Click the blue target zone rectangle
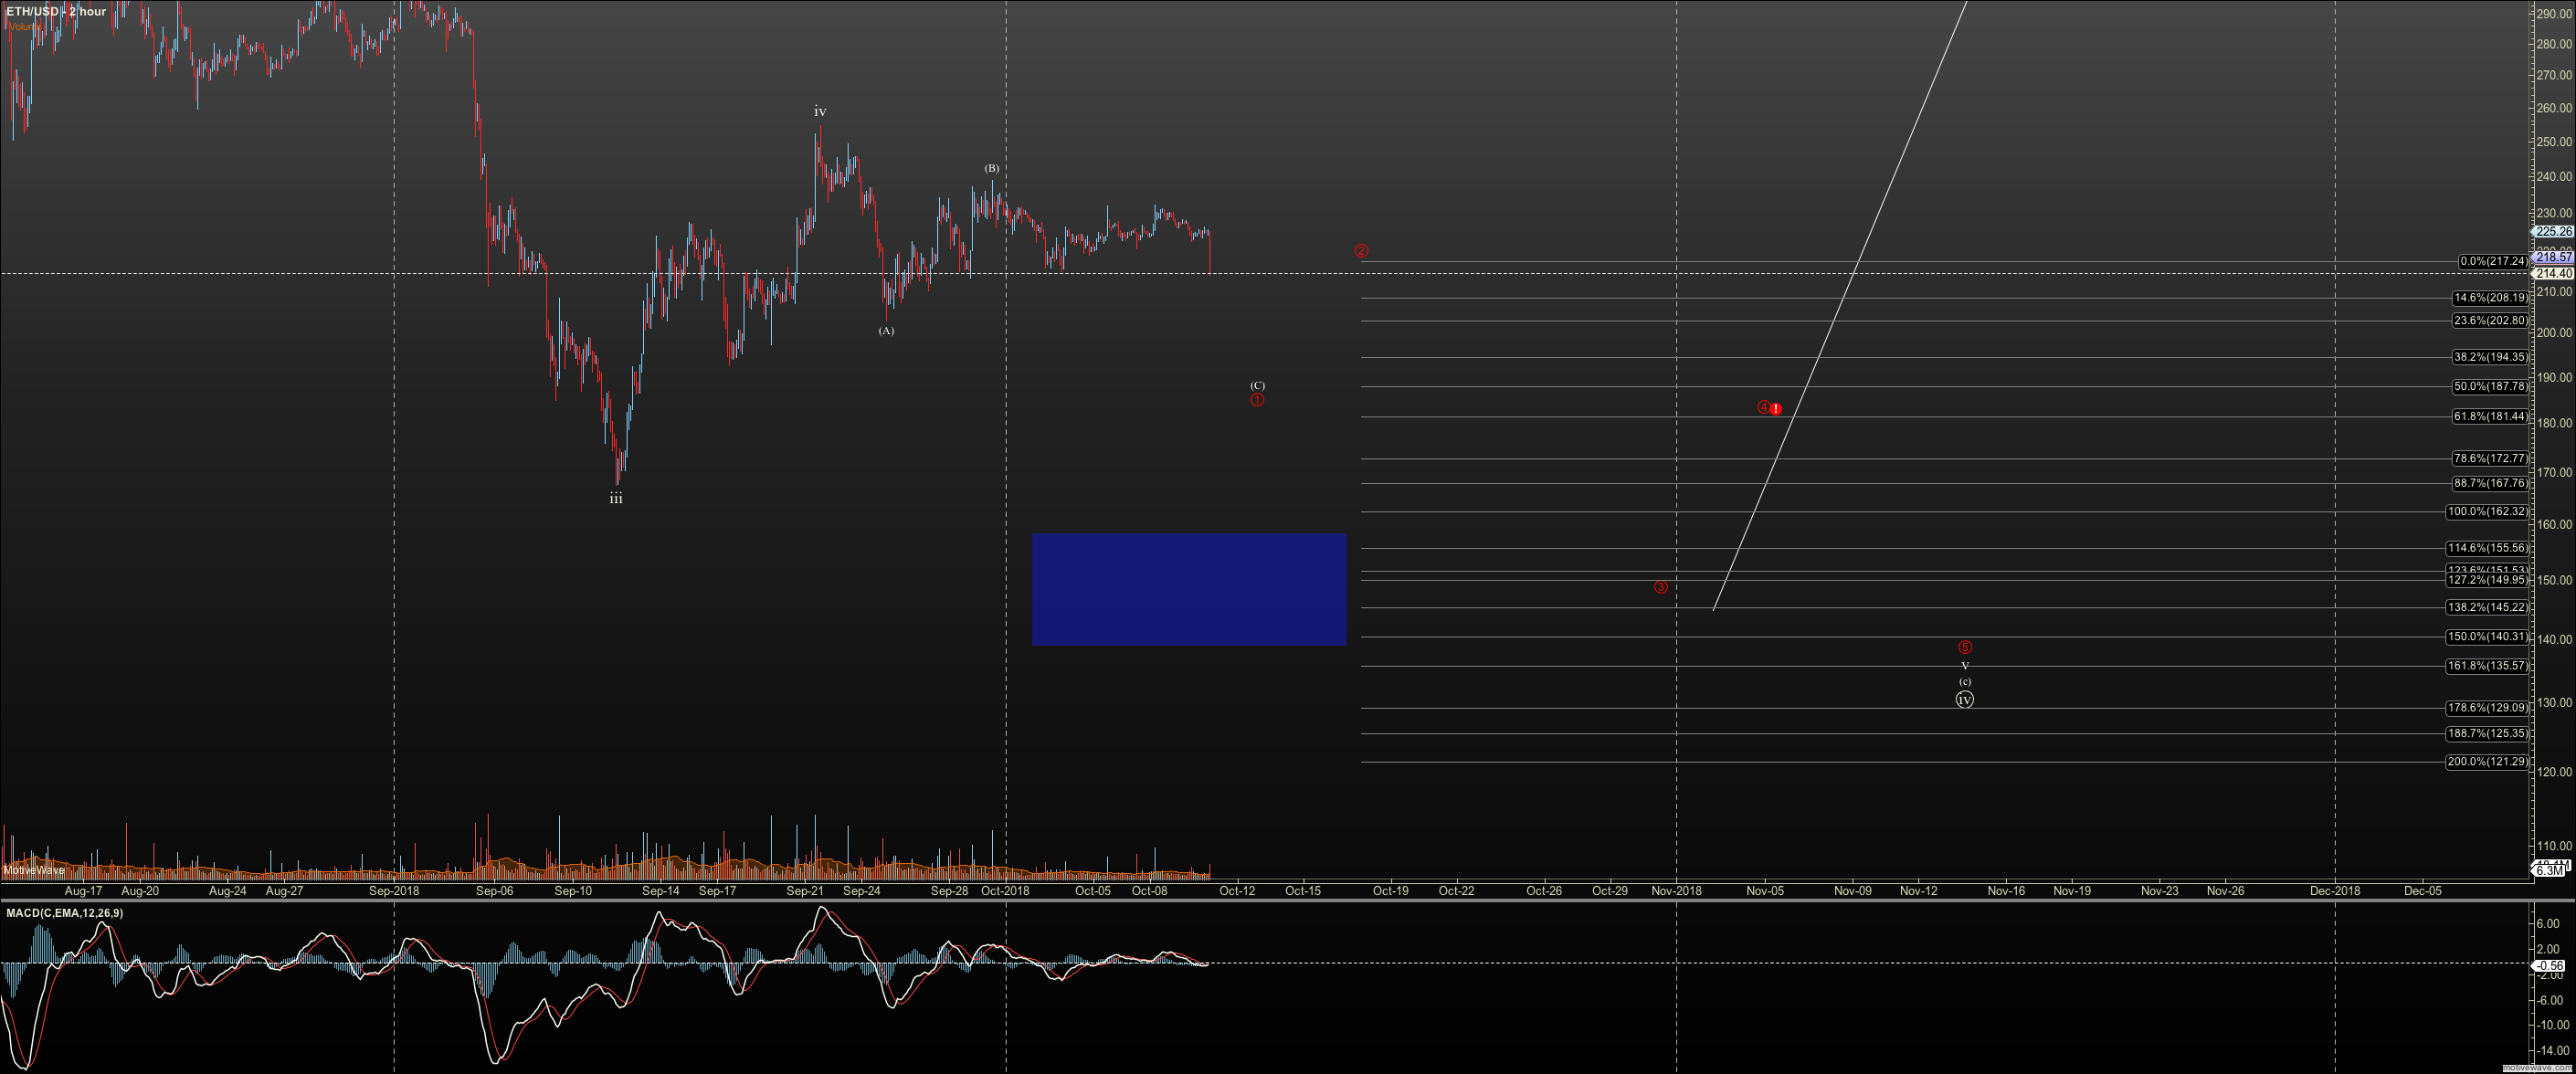Image resolution: width=2576 pixels, height=1074 pixels. [x=1188, y=589]
